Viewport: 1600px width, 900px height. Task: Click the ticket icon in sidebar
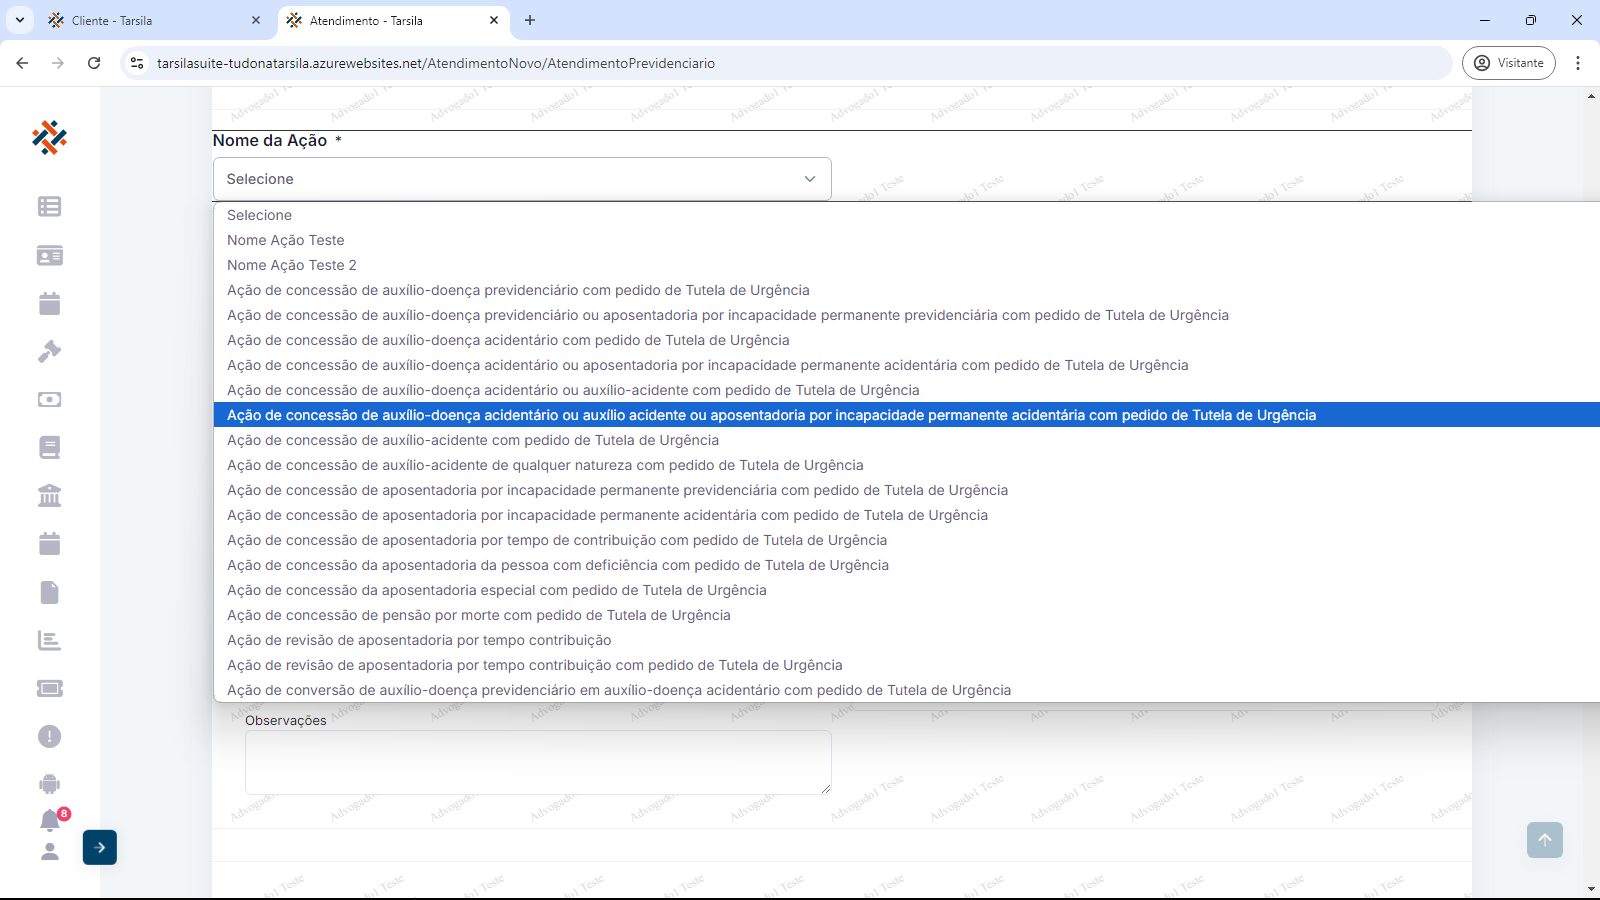[49, 688]
